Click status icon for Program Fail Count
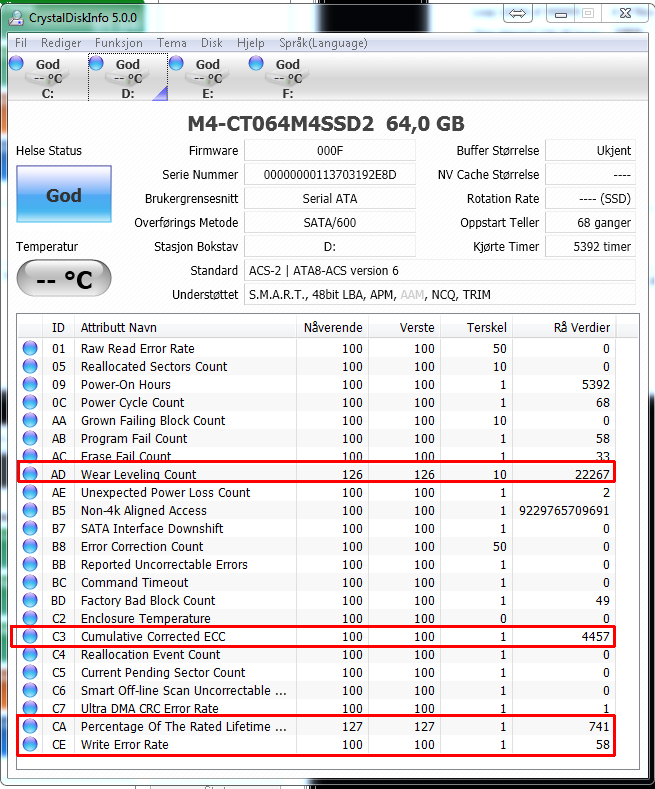This screenshot has height=789, width=655. tap(30, 438)
